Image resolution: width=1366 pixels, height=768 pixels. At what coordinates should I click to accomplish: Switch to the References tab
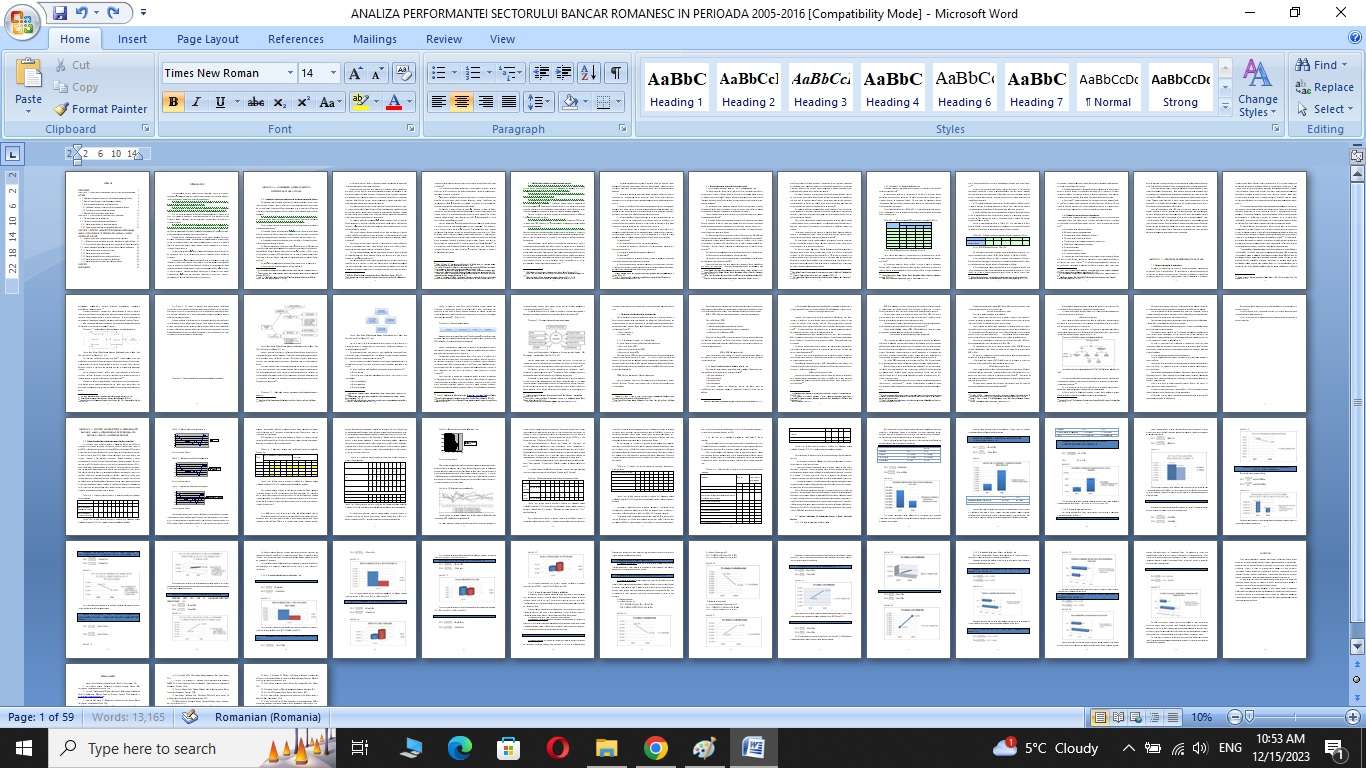point(295,39)
